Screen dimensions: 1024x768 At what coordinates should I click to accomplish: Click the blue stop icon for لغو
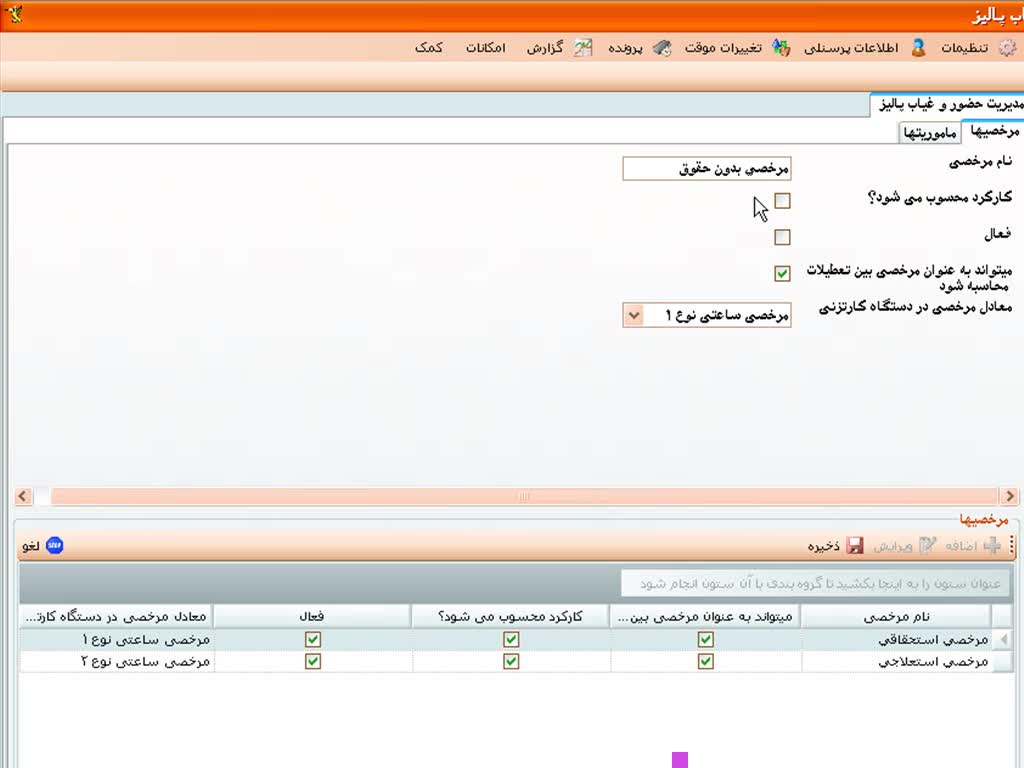click(54, 545)
